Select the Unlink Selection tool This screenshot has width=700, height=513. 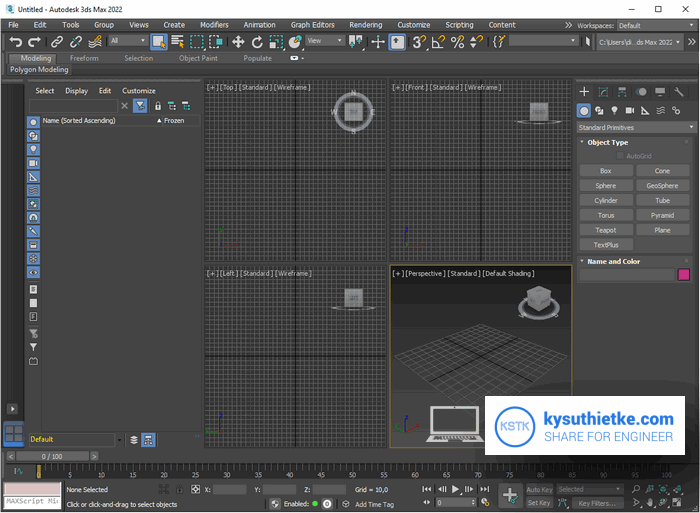coord(75,42)
